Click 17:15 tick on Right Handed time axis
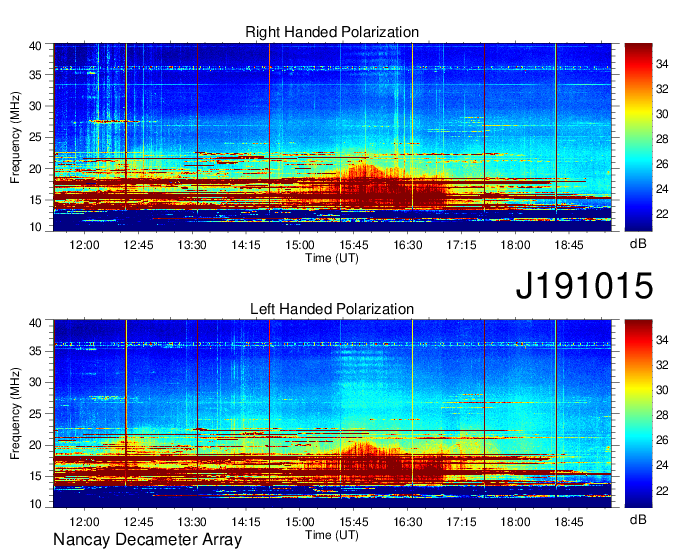The width and height of the screenshot is (680, 552). (x=461, y=245)
